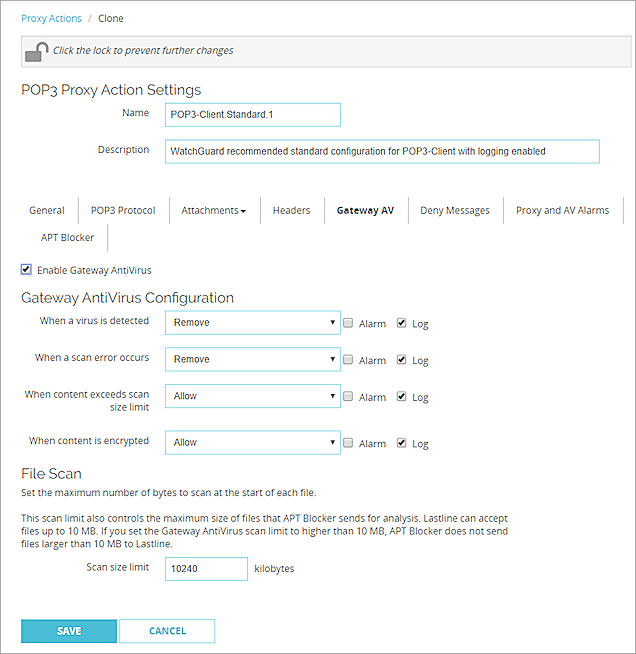Follow the Proxy Actions breadcrumb link
Image resolution: width=636 pixels, height=654 pixels.
[53, 18]
